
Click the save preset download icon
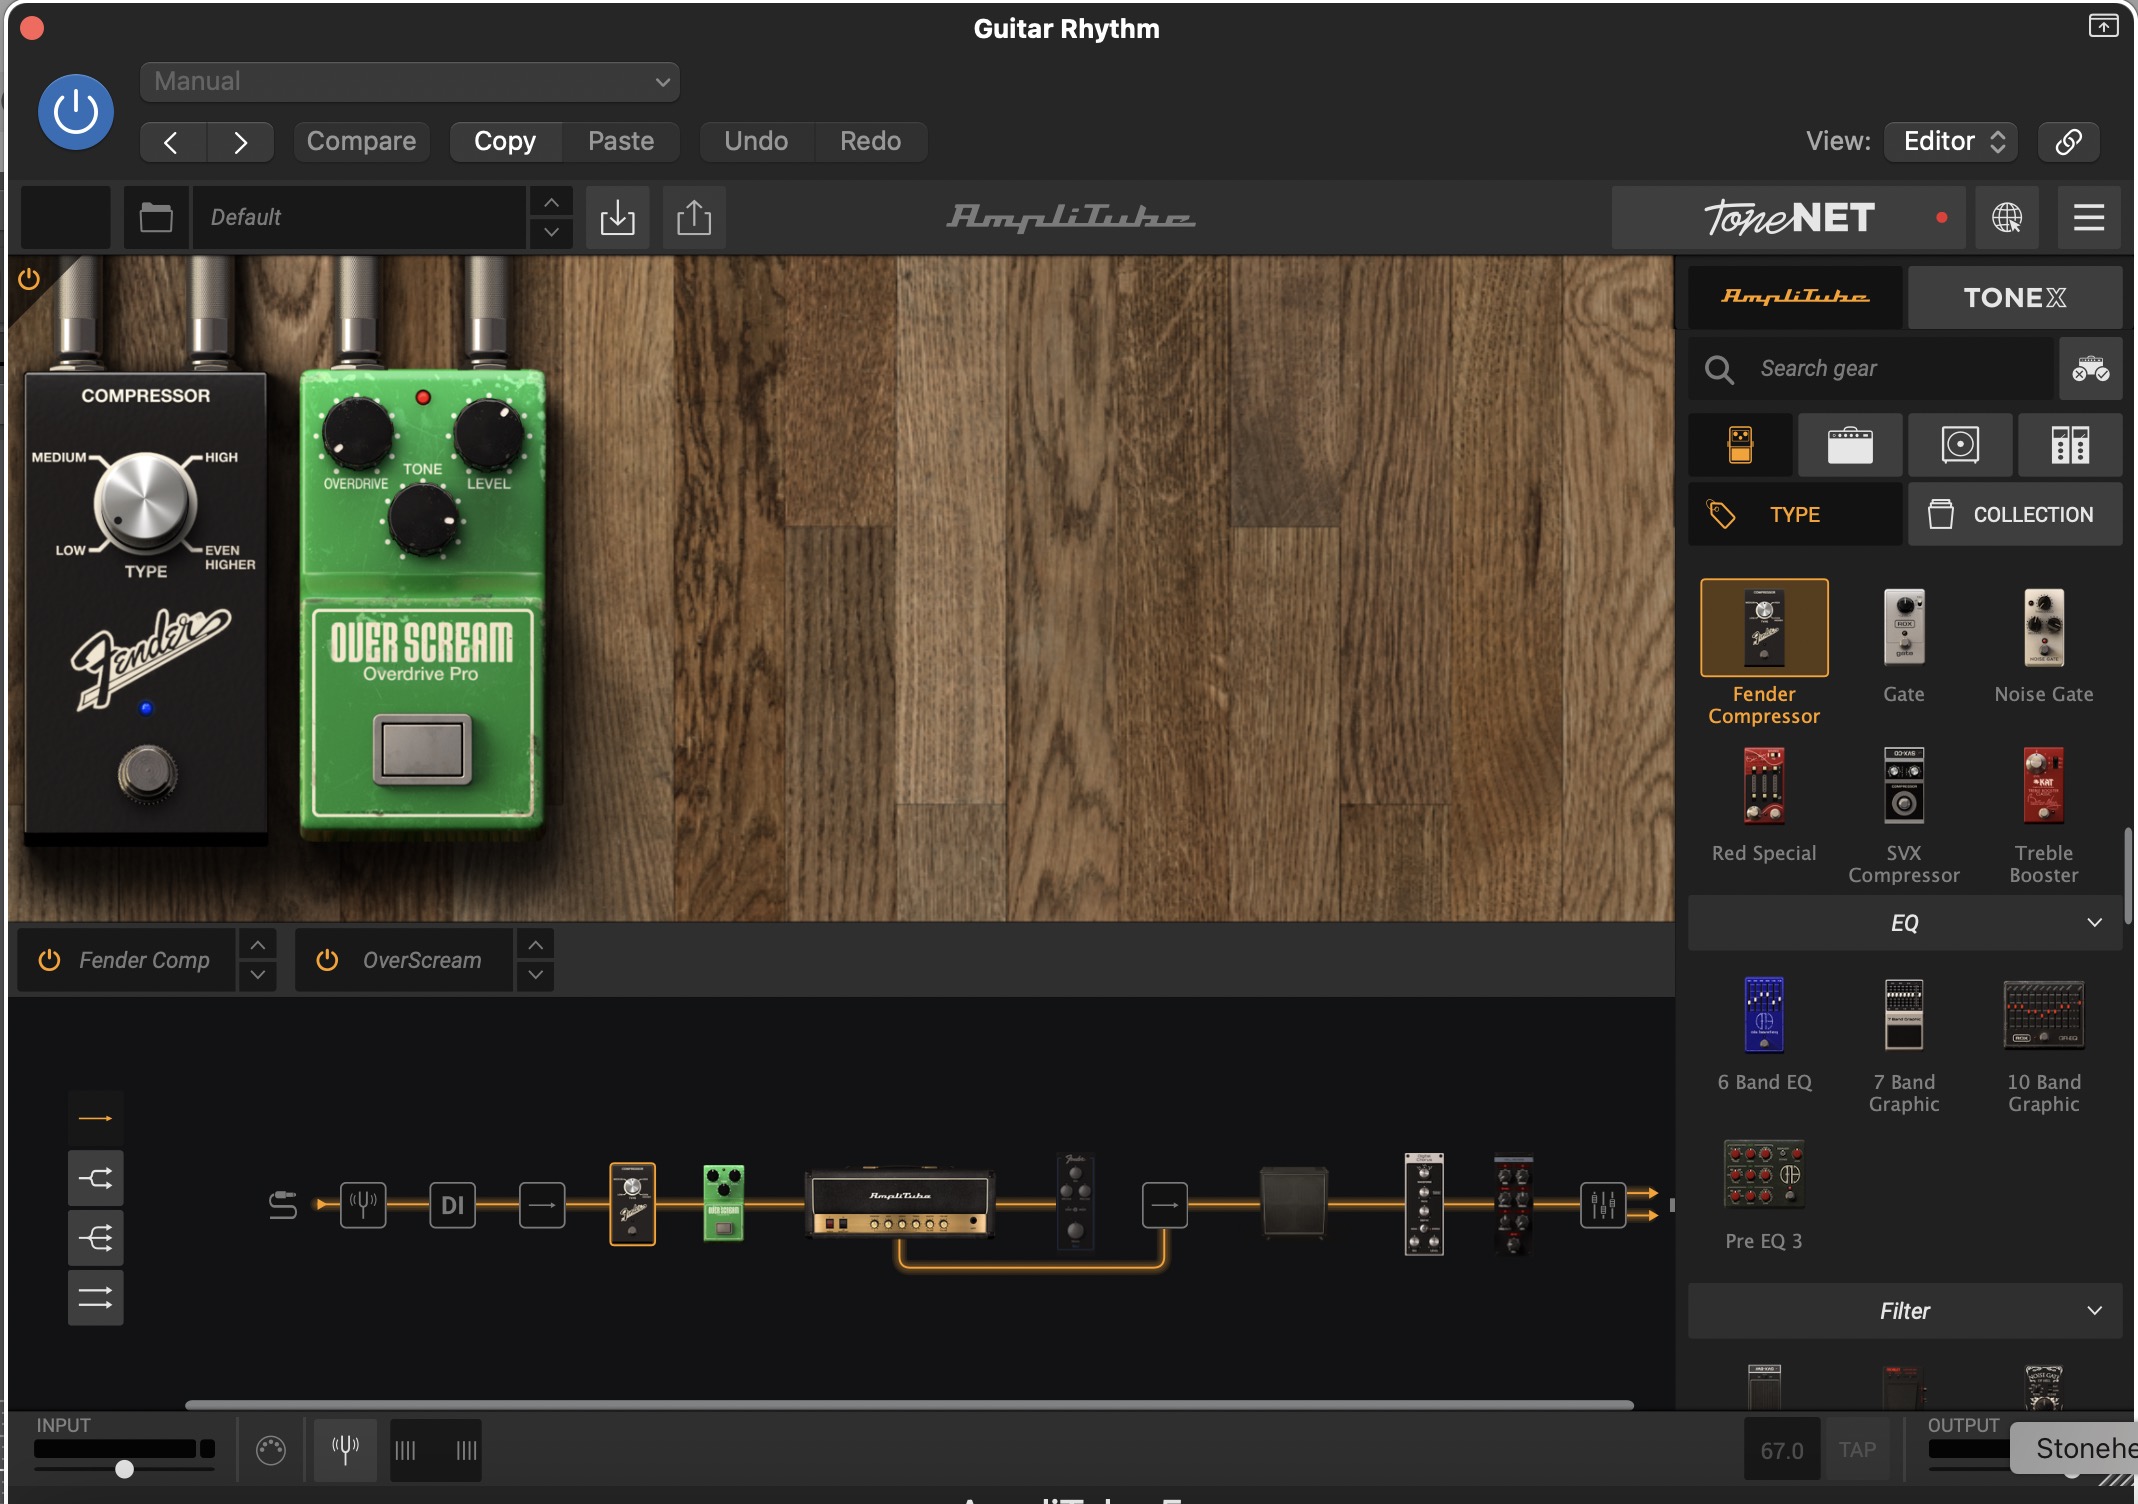(x=618, y=217)
